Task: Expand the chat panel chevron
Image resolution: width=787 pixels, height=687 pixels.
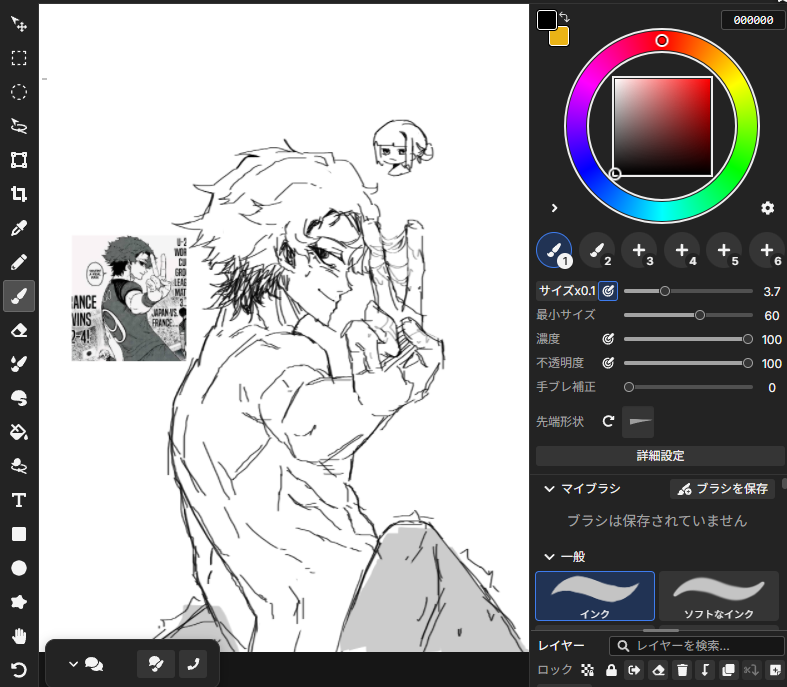Action: pyautogui.click(x=73, y=664)
